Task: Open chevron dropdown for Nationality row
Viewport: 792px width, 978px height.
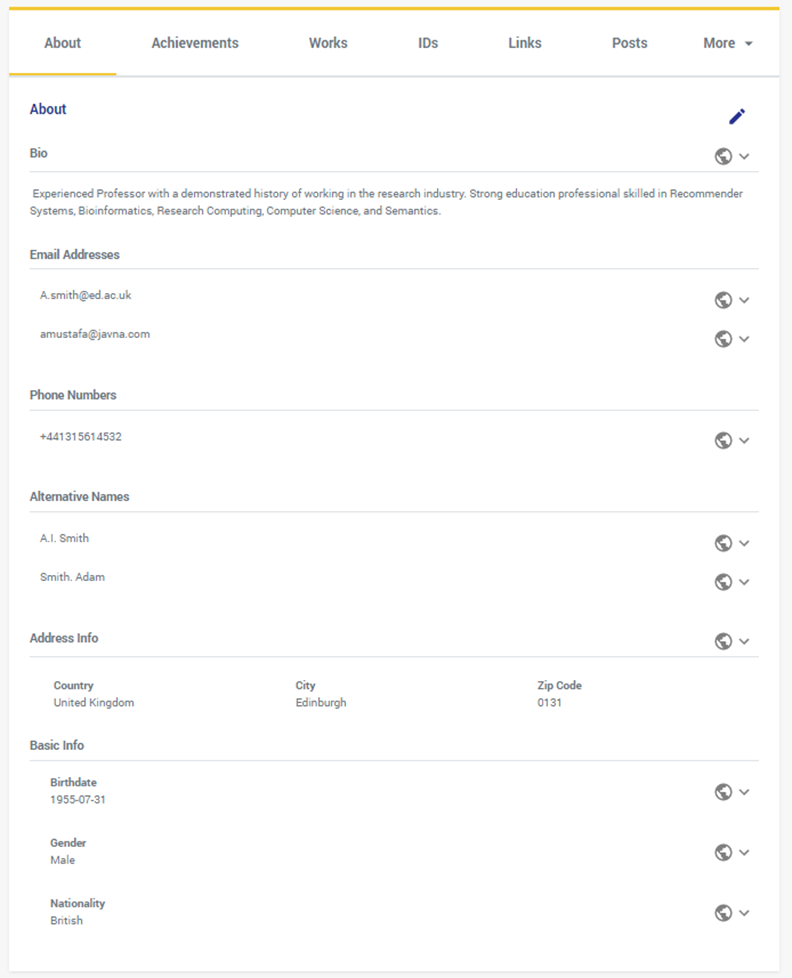Action: click(744, 913)
